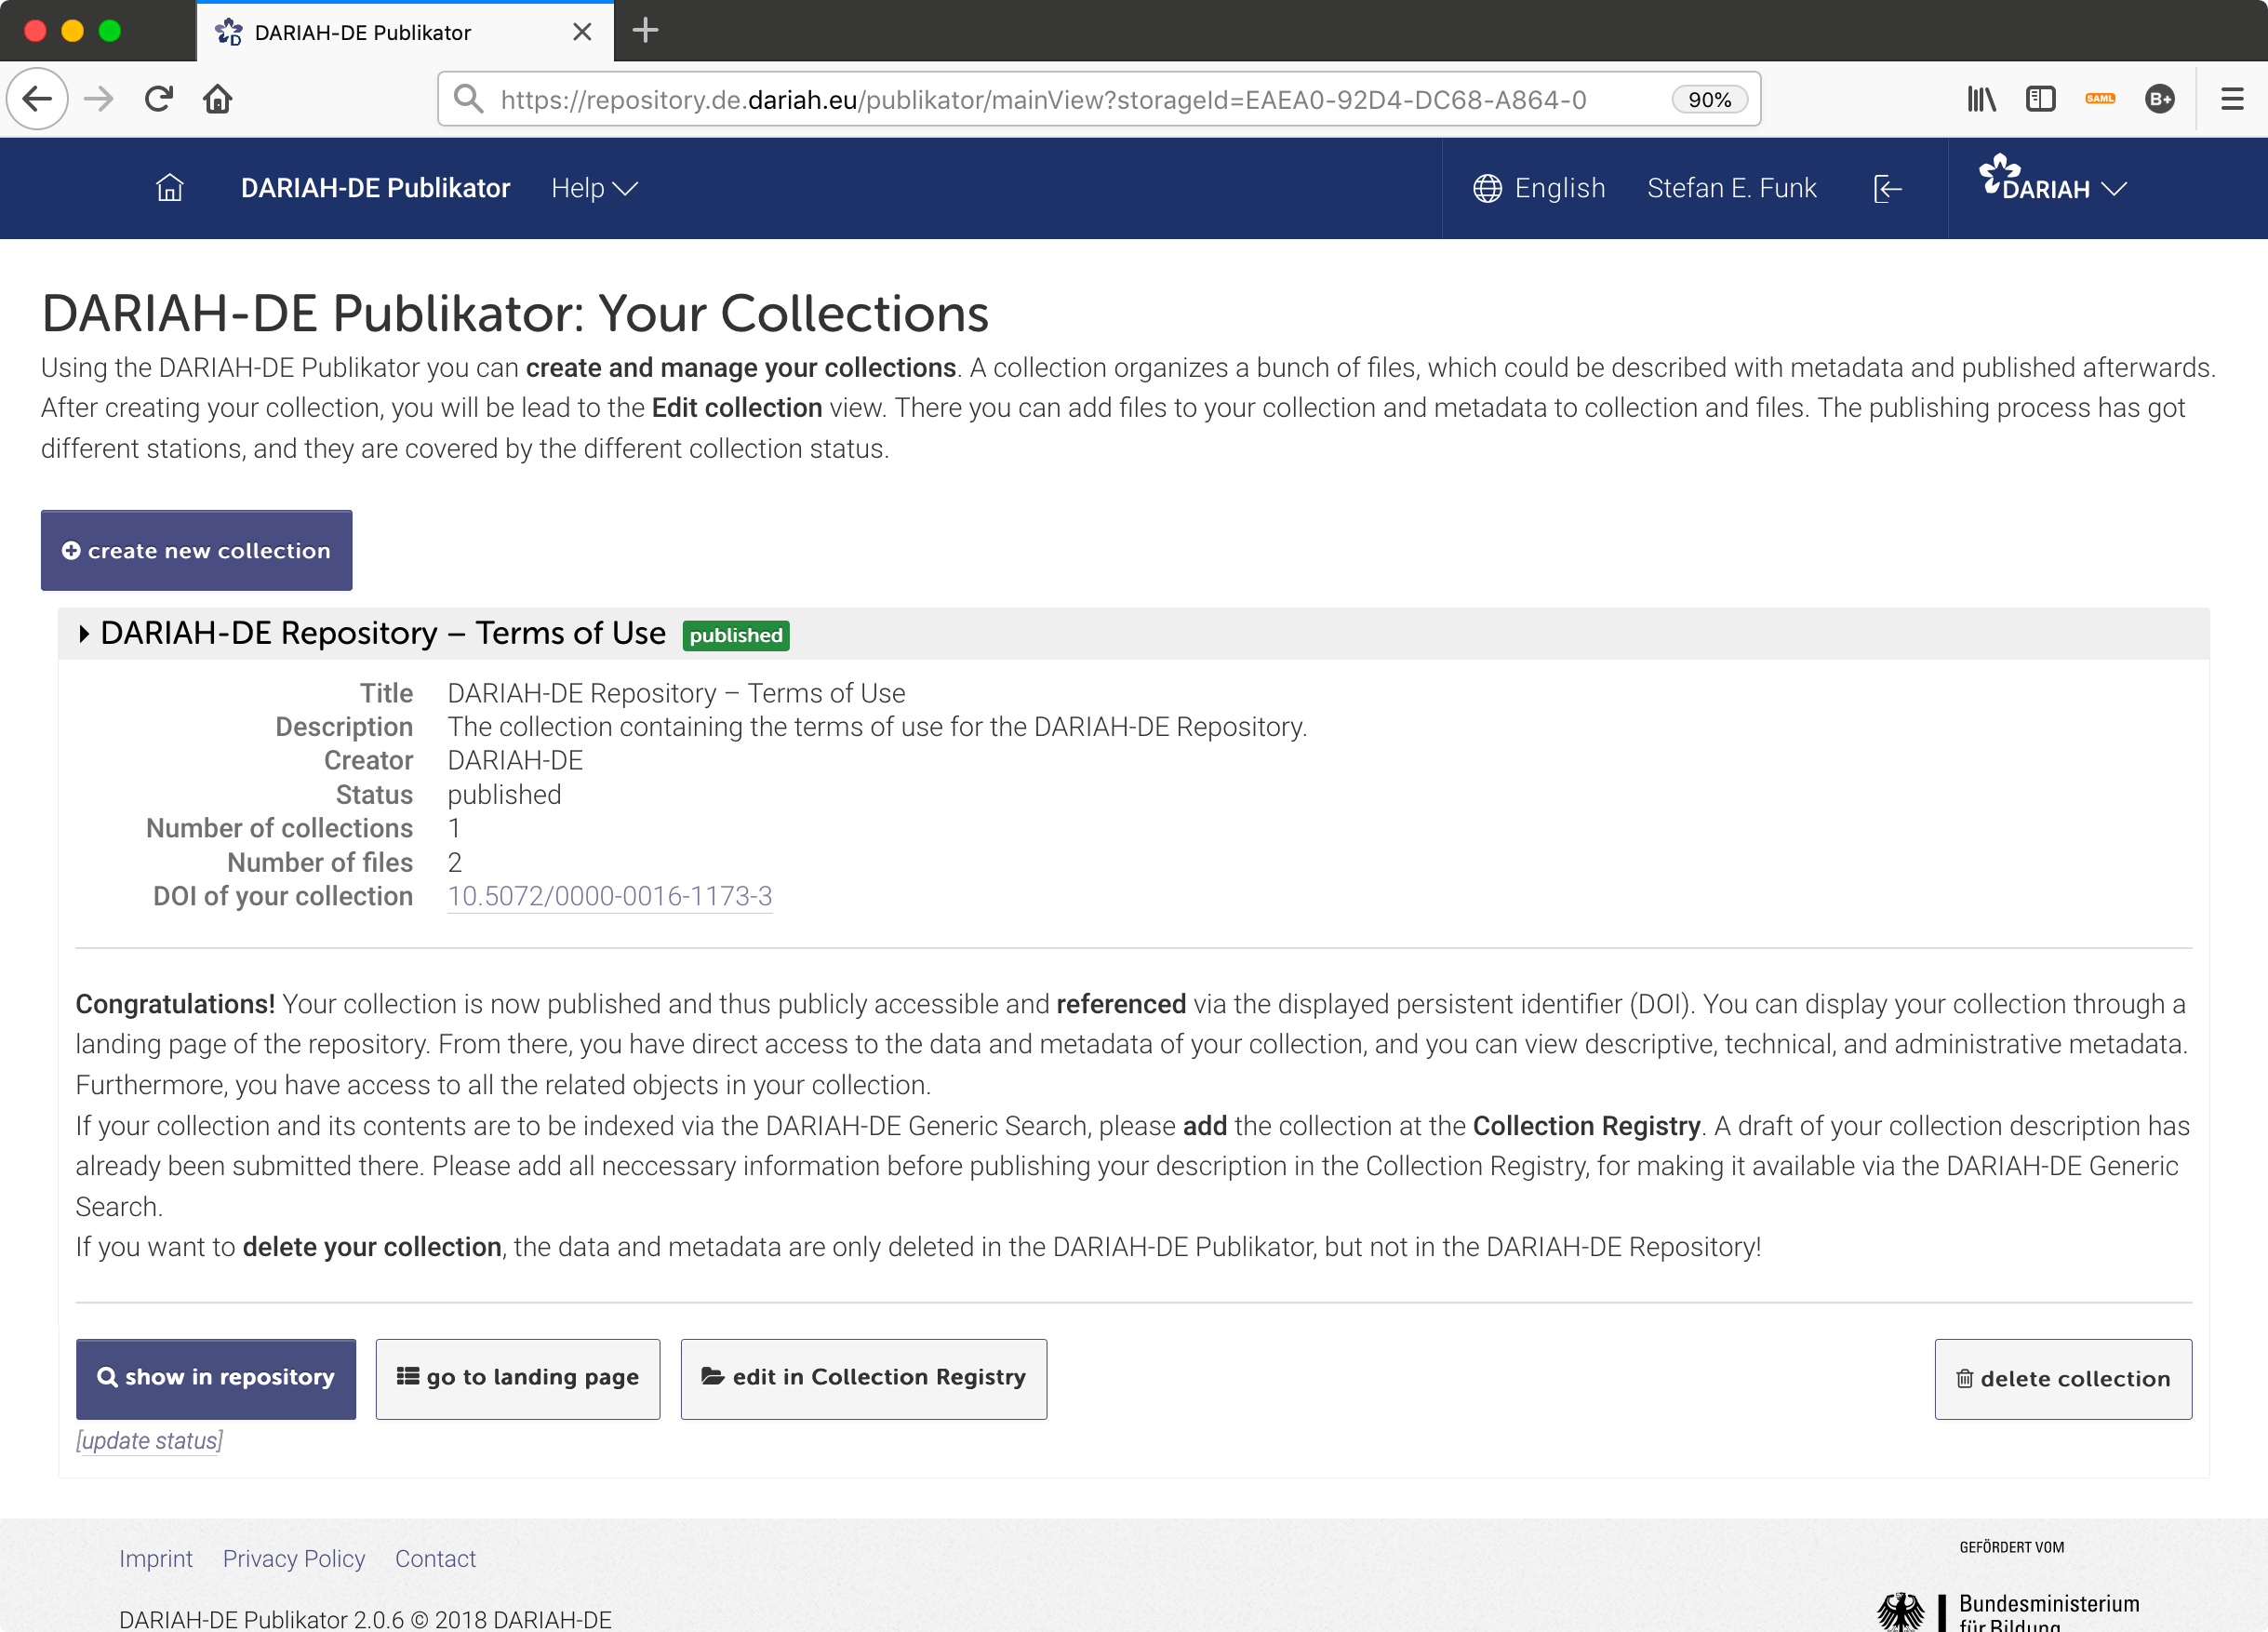Open the Stefan E. Funk account menu
The image size is (2268, 1632).
coord(1732,187)
